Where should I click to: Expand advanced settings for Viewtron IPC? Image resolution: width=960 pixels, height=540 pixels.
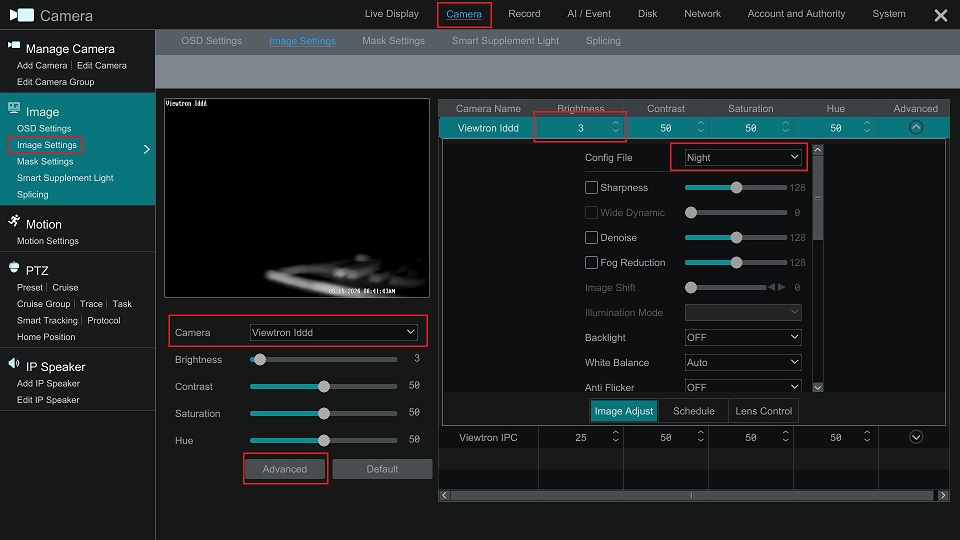[x=916, y=437]
